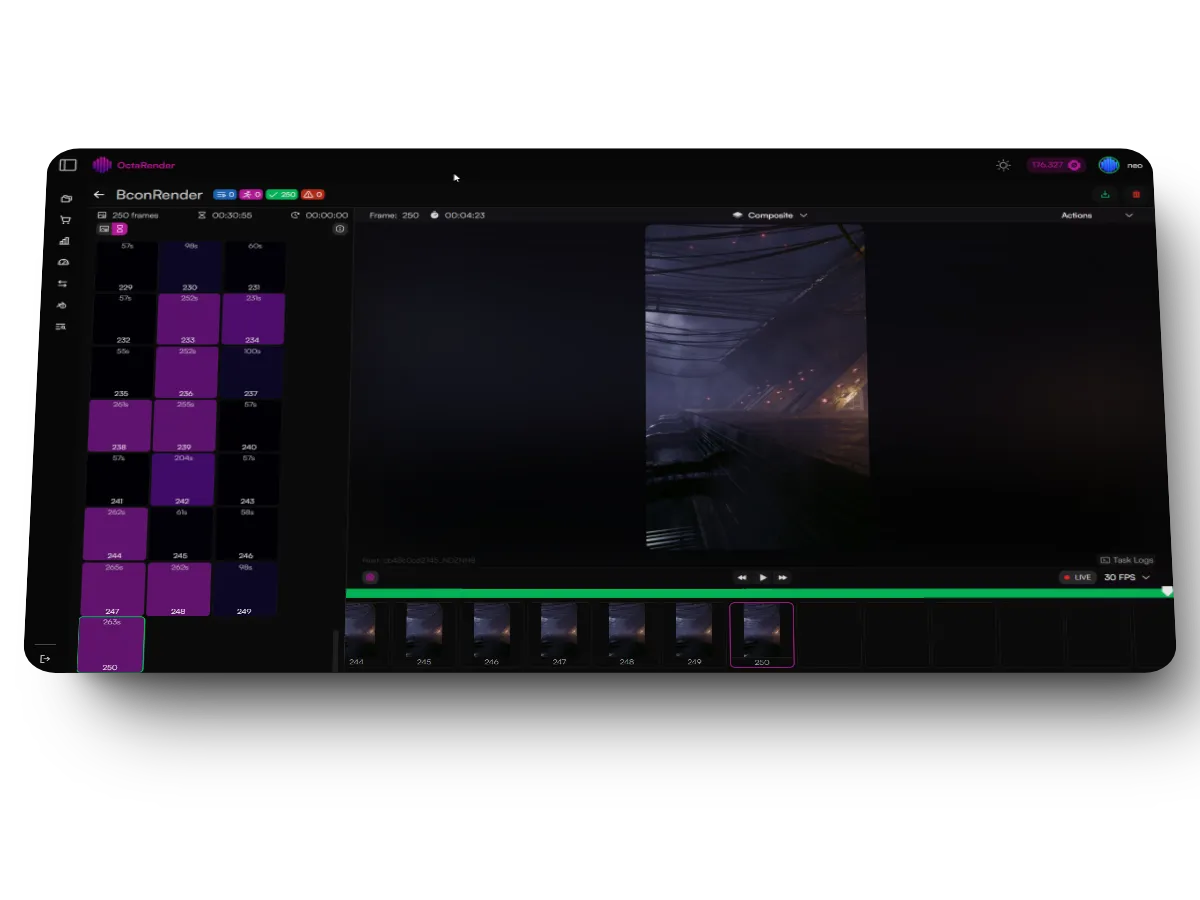The image size is (1200, 900).
Task: Click the white playhead handle on progress bar
Action: (x=1167, y=592)
